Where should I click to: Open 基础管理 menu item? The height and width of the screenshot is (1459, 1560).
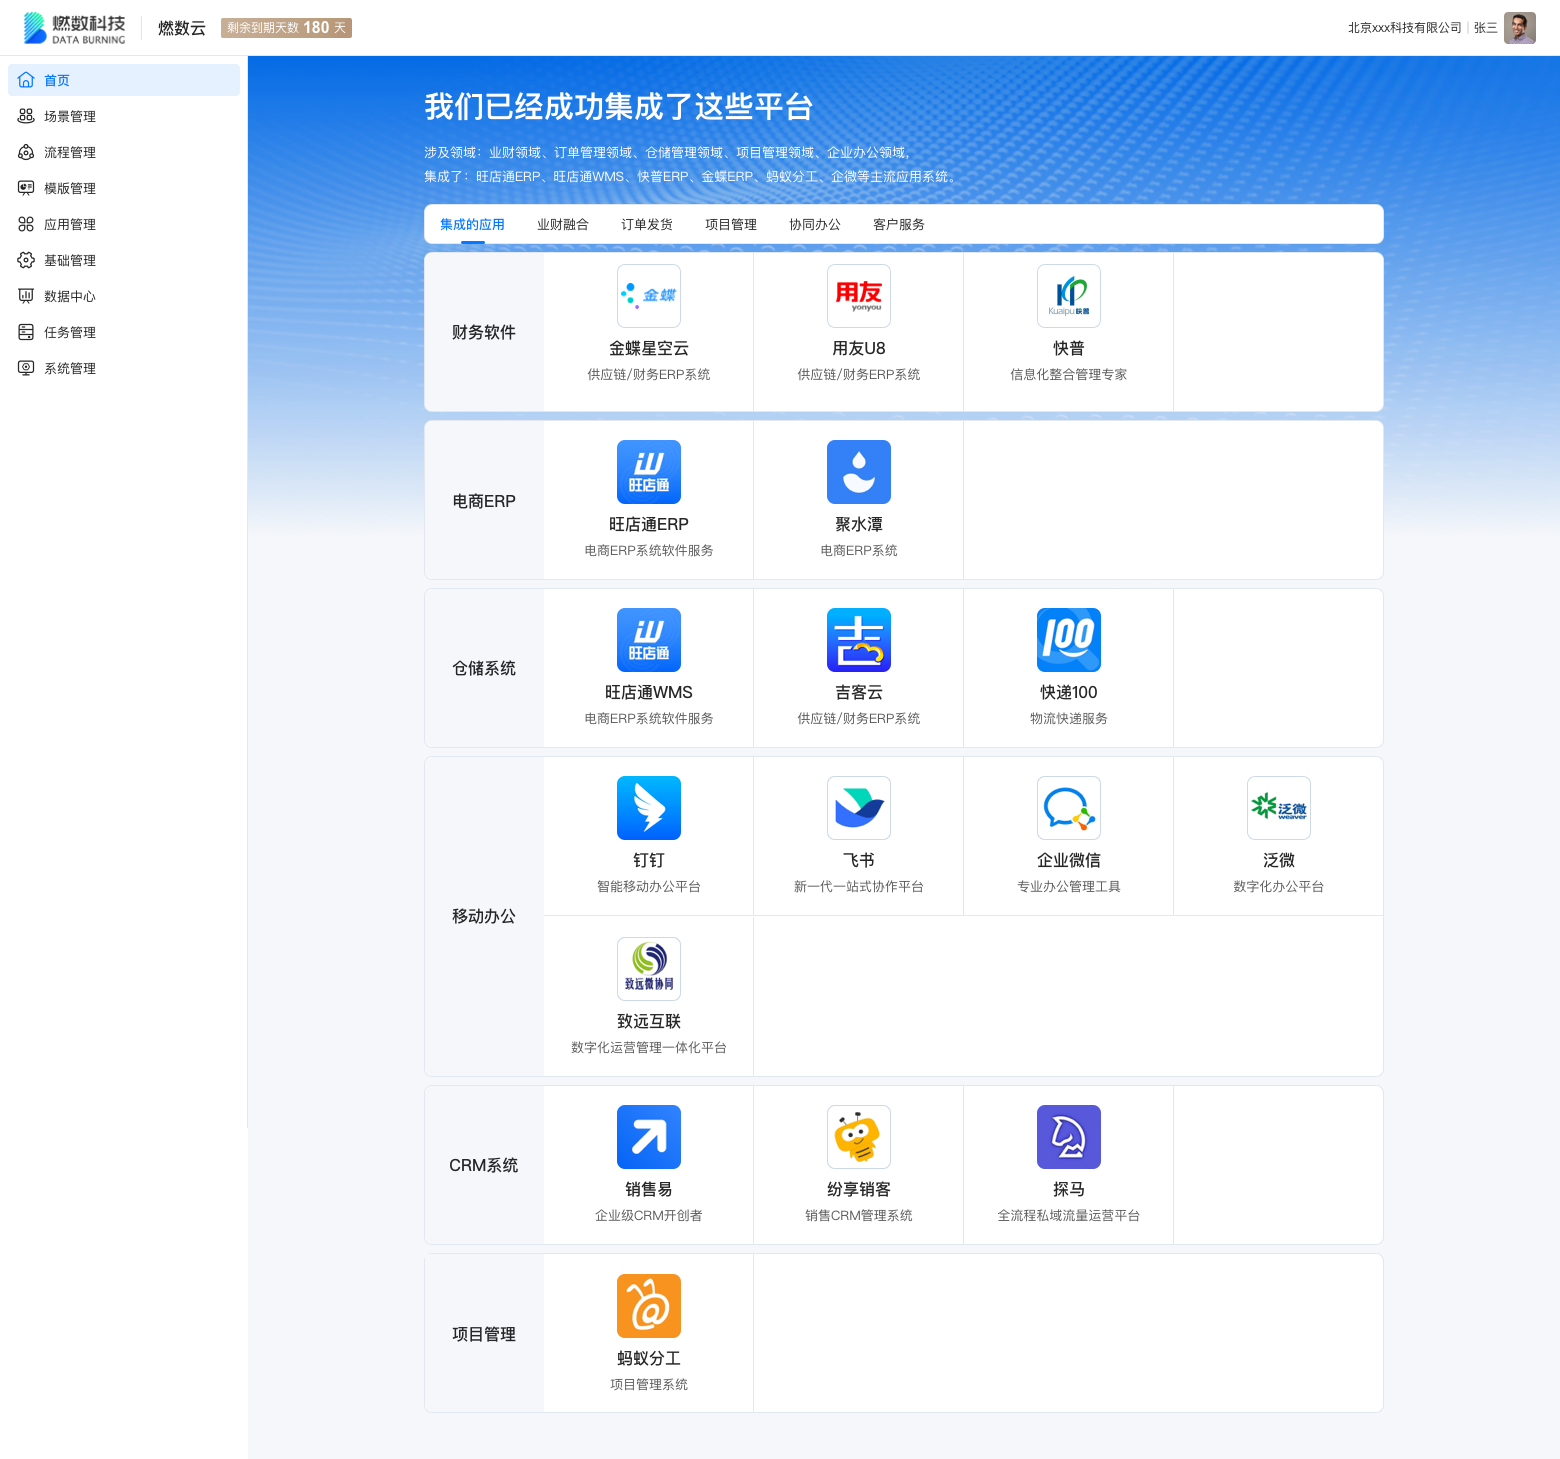point(124,260)
